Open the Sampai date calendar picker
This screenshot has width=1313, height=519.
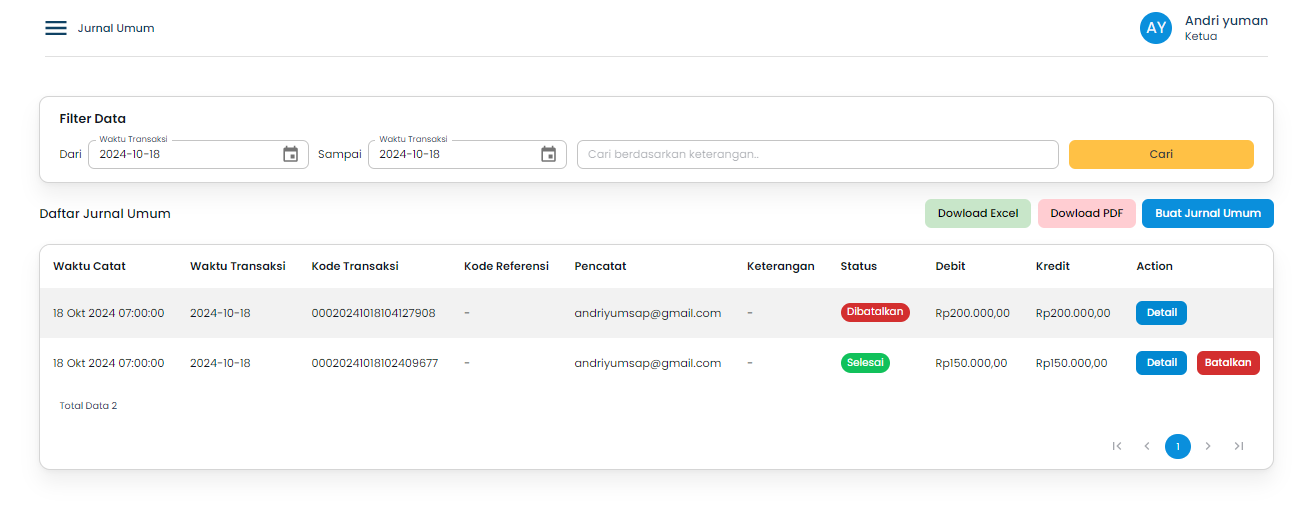click(x=548, y=154)
